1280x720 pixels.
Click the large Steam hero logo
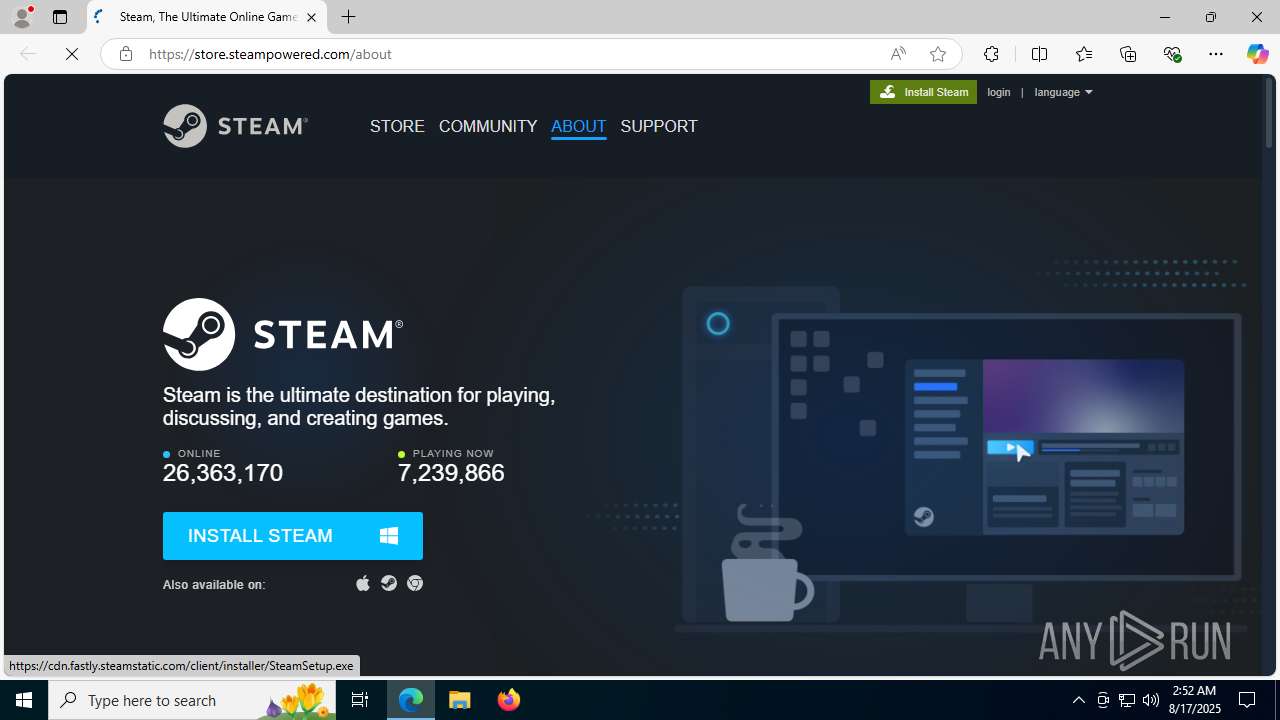point(283,334)
